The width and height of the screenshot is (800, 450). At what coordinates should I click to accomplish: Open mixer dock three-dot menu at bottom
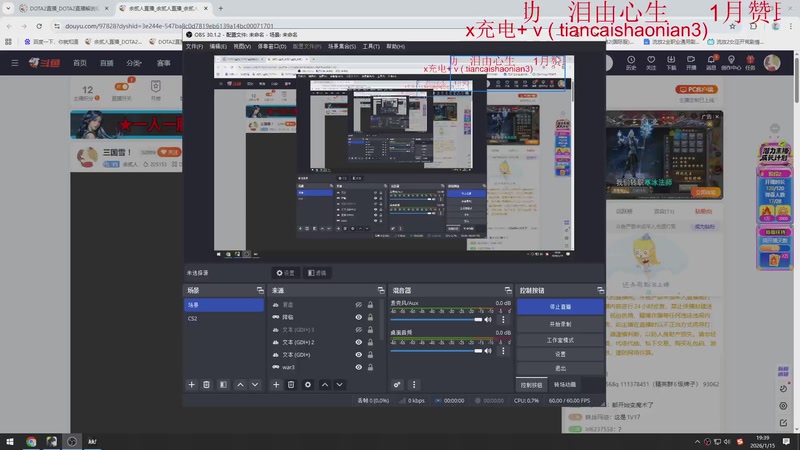pos(414,385)
